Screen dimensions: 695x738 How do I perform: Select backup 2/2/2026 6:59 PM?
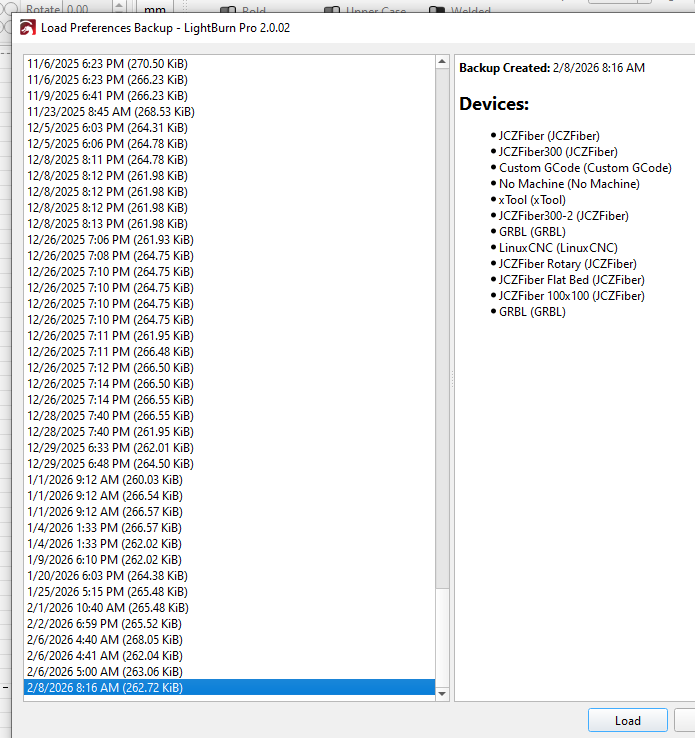point(229,624)
